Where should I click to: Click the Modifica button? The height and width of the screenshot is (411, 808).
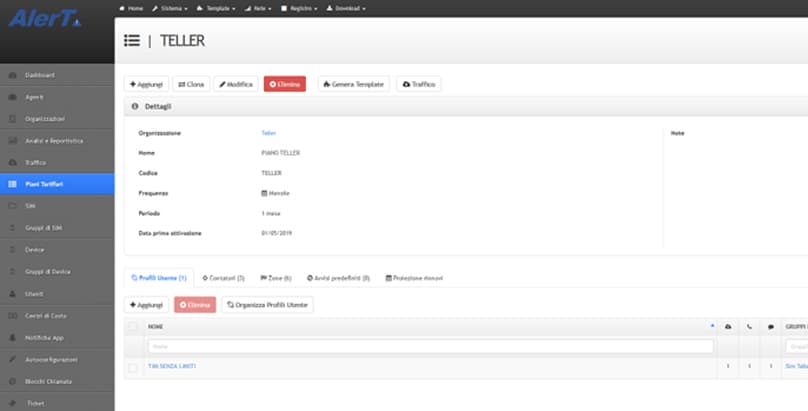(236, 84)
